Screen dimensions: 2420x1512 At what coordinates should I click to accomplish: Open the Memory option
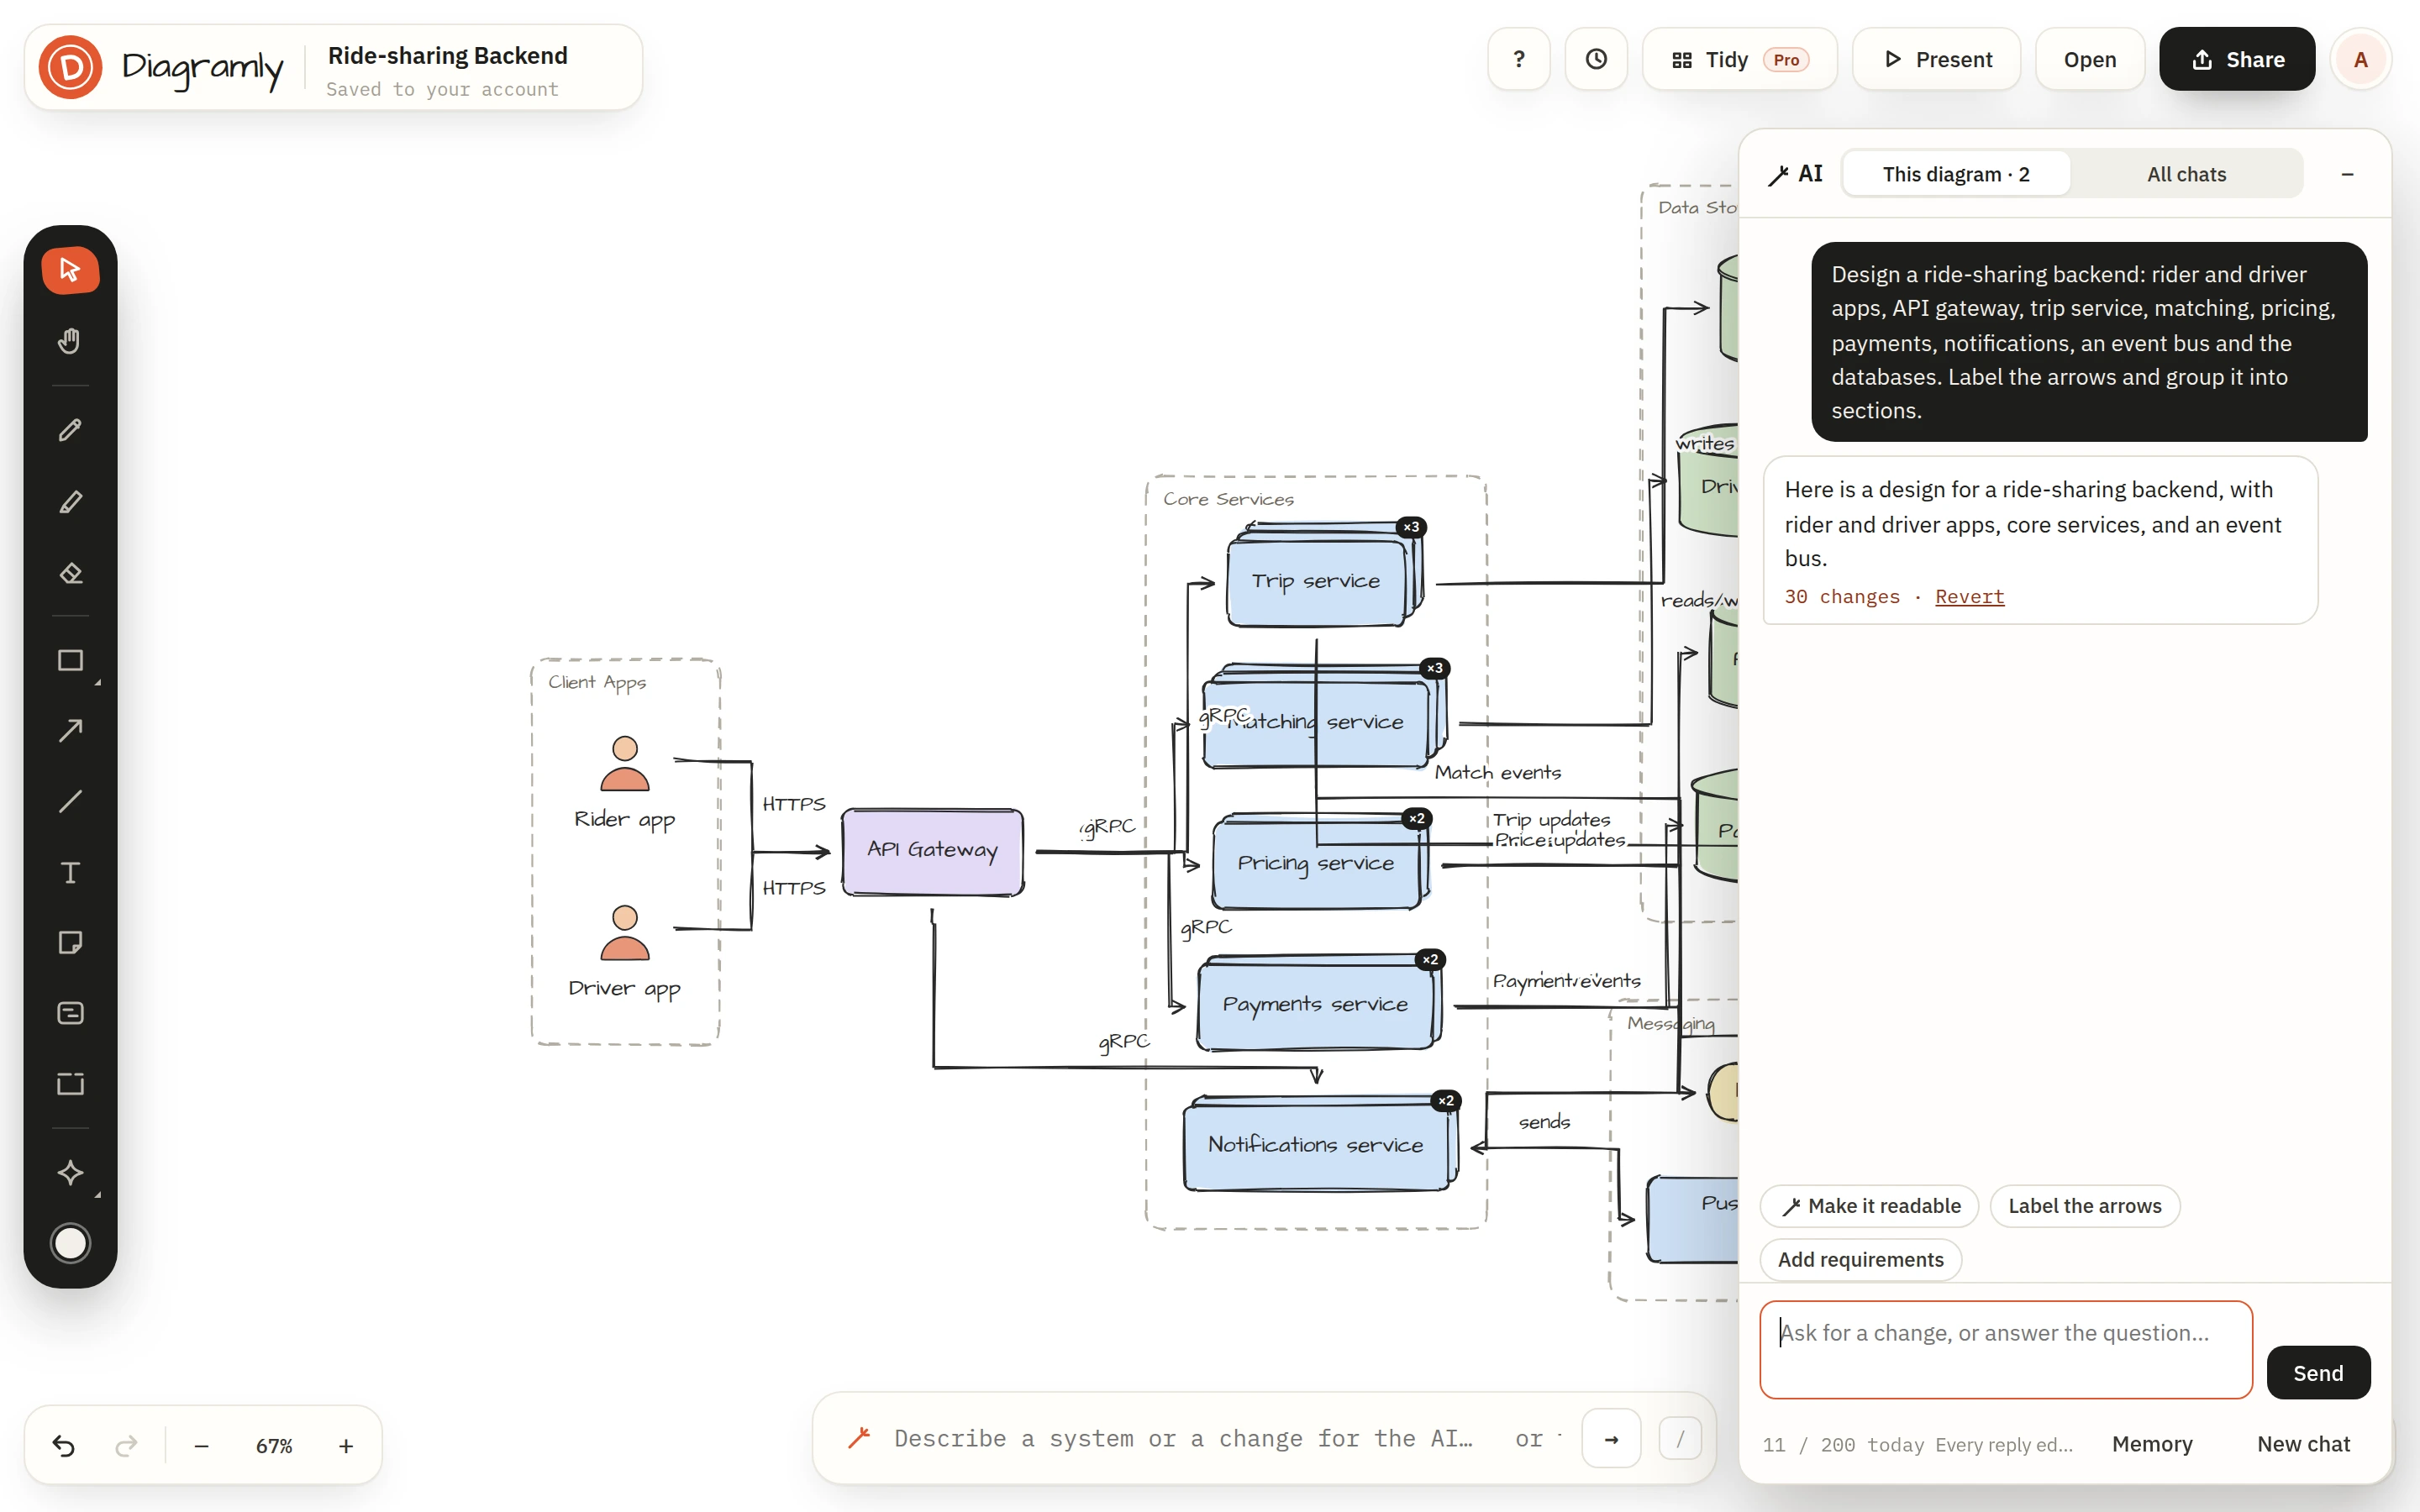(2151, 1443)
